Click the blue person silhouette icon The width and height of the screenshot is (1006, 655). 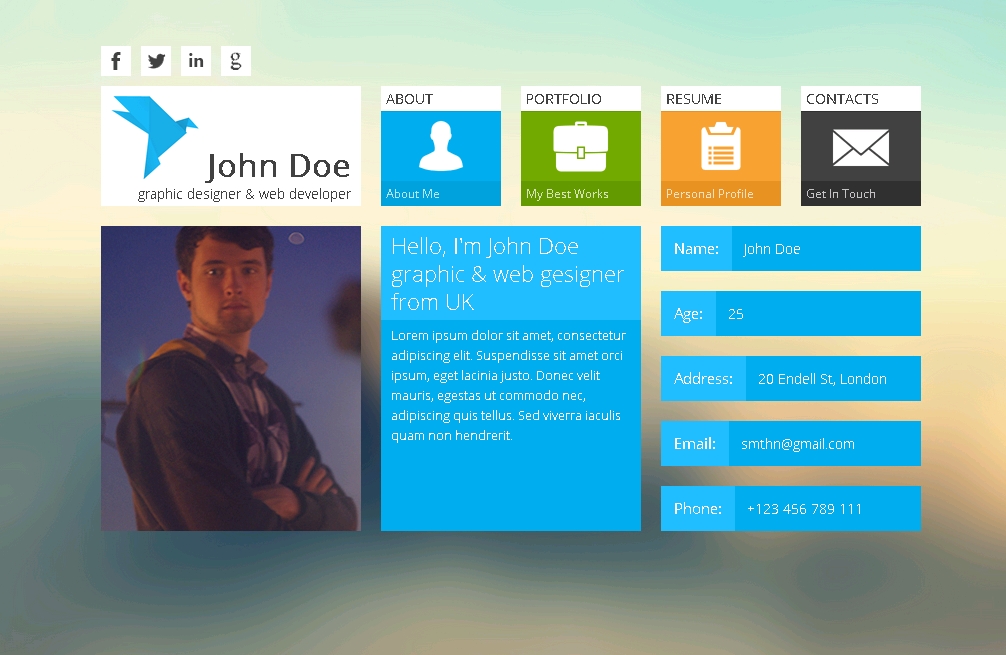coord(441,146)
